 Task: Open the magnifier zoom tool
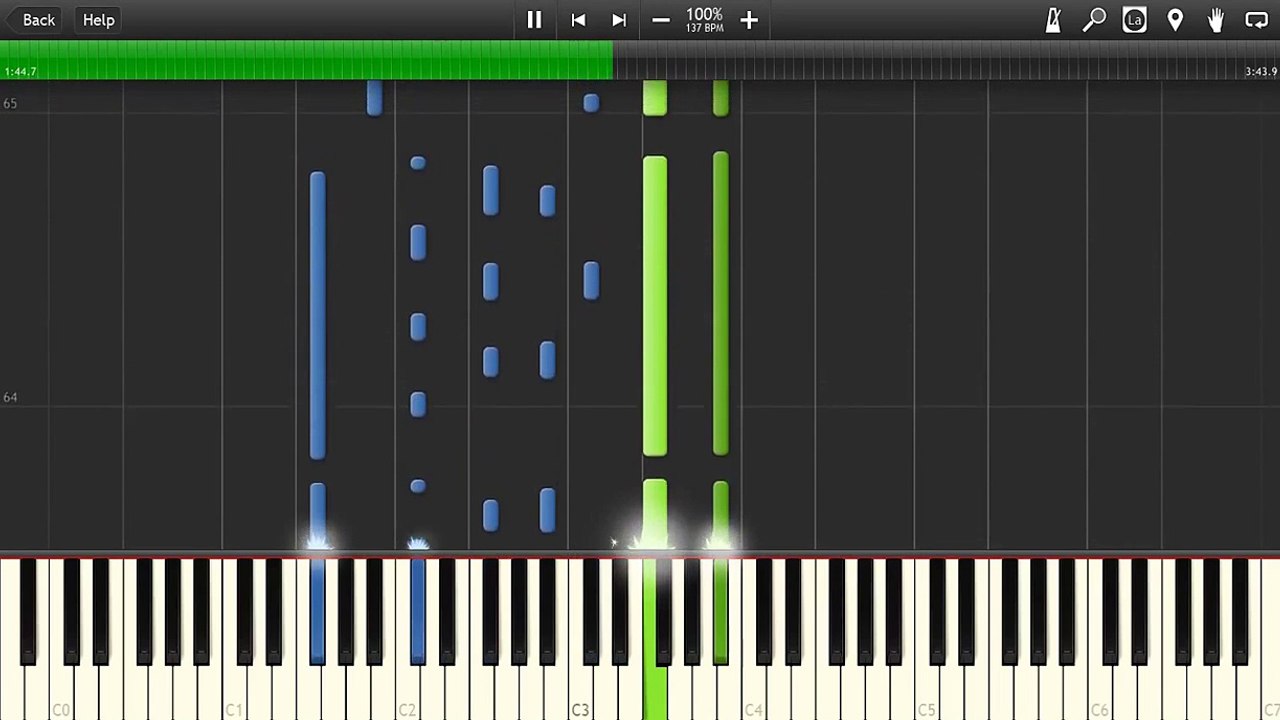pos(1094,20)
